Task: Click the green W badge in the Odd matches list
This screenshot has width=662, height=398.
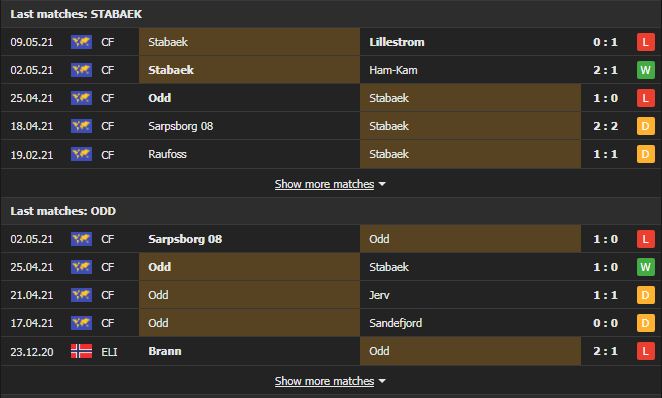Action: click(646, 267)
